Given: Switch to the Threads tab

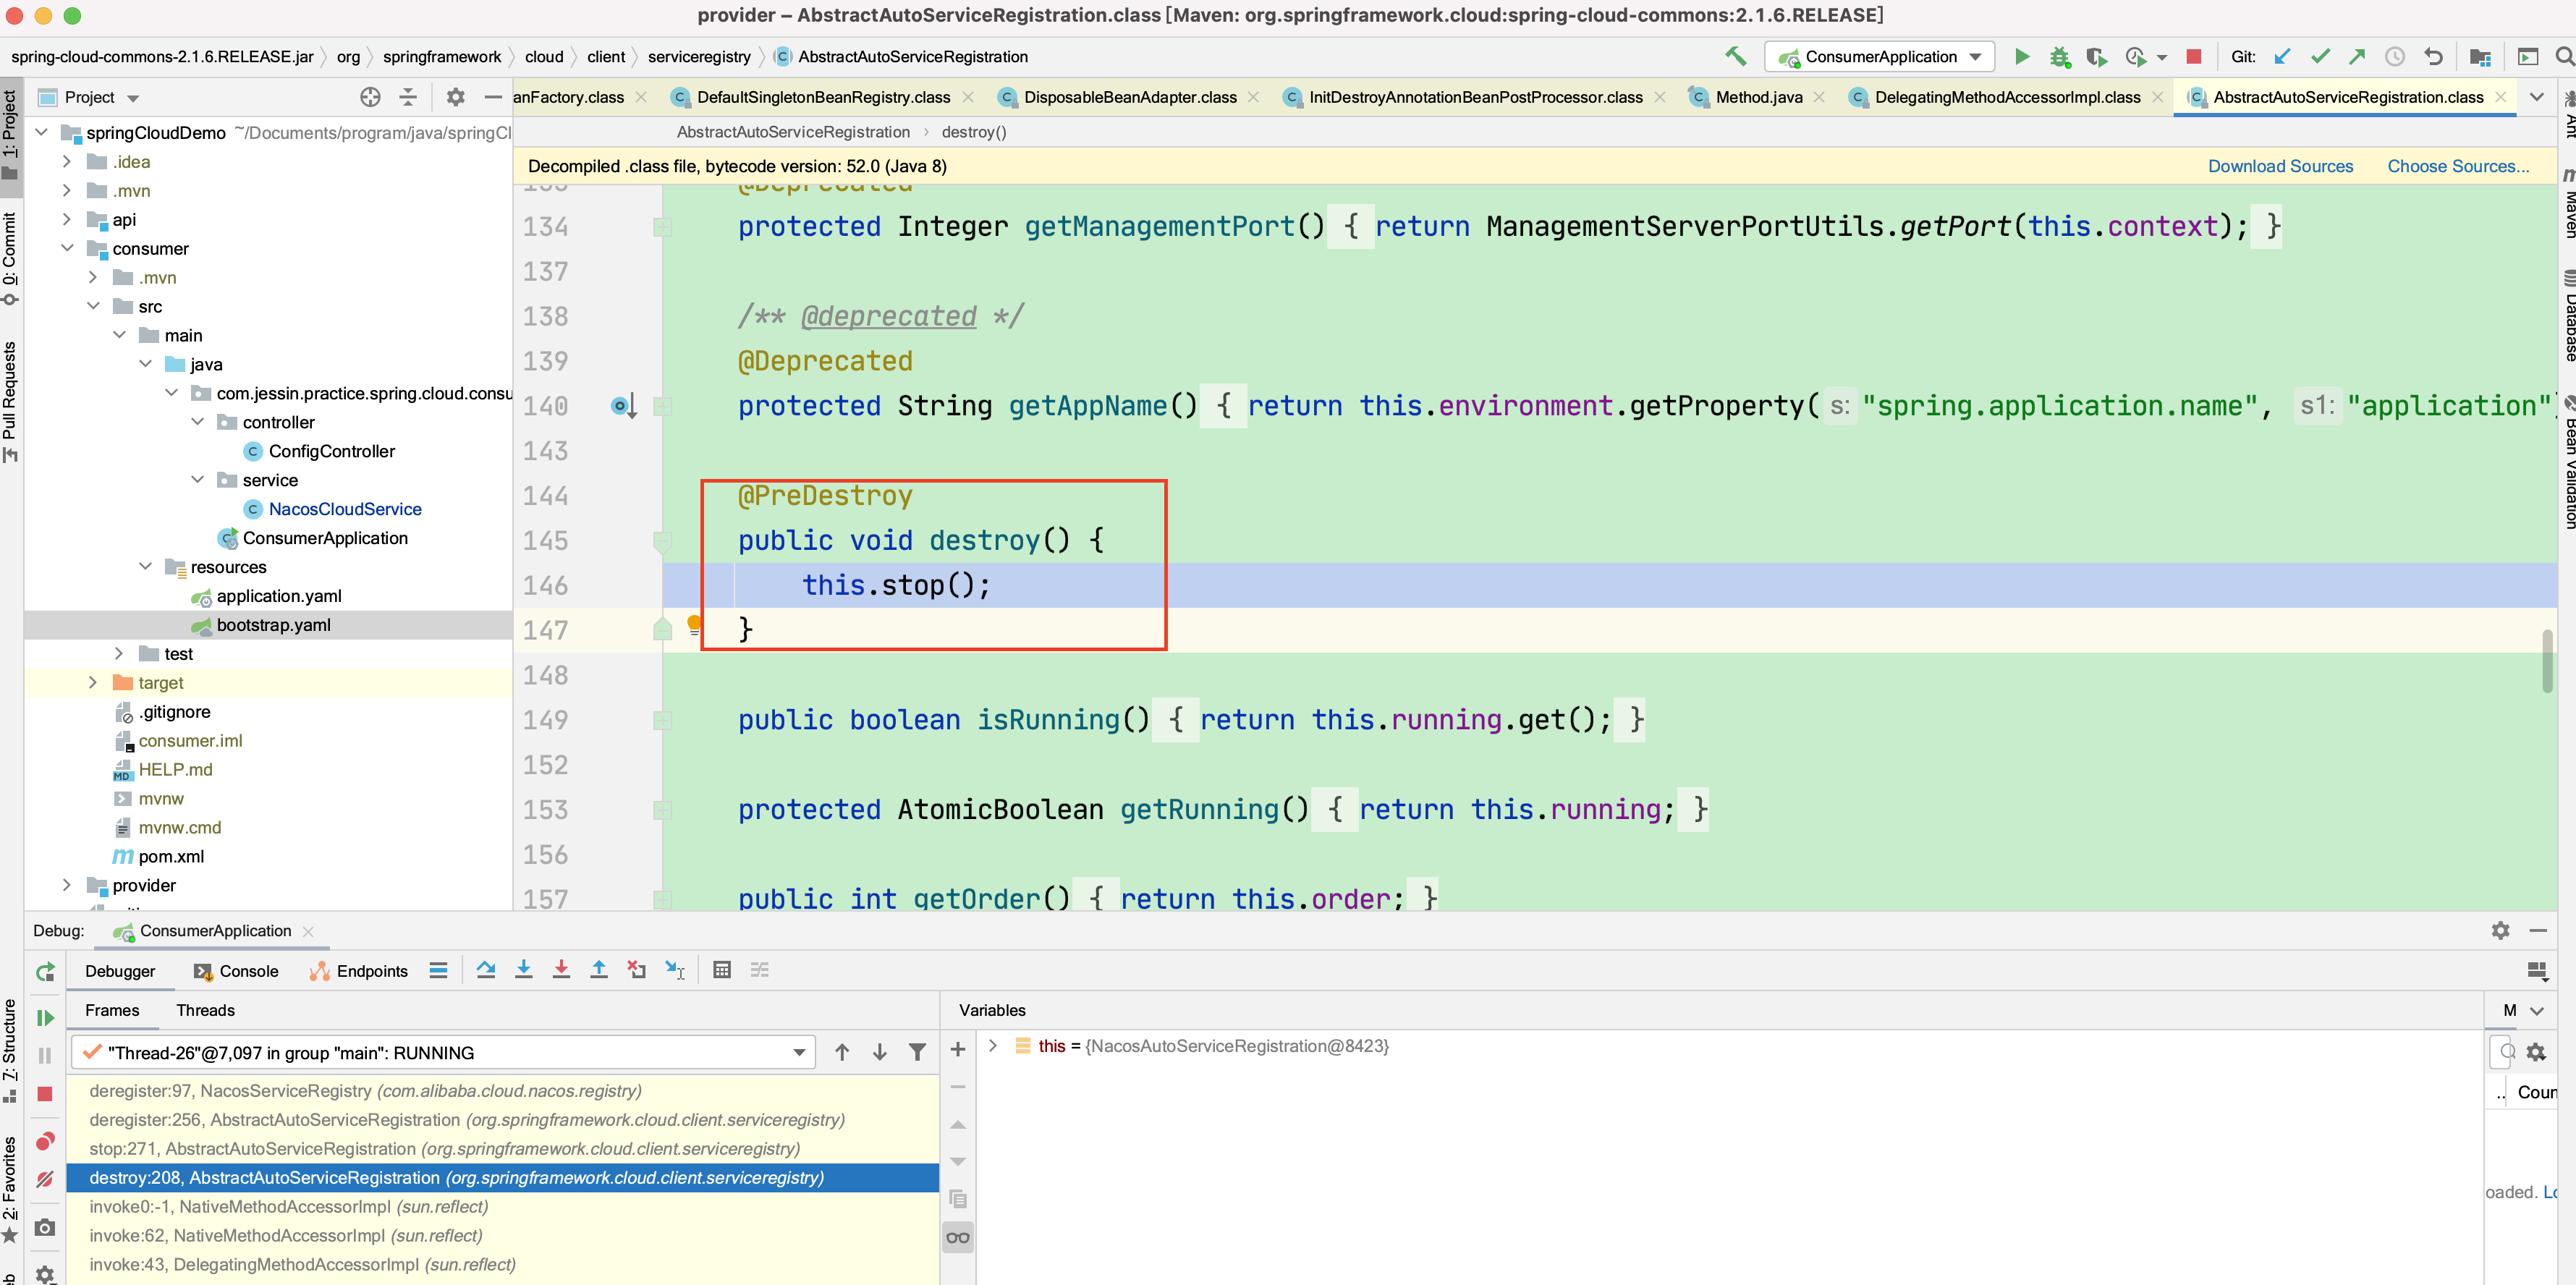Looking at the screenshot, I should [x=205, y=1010].
